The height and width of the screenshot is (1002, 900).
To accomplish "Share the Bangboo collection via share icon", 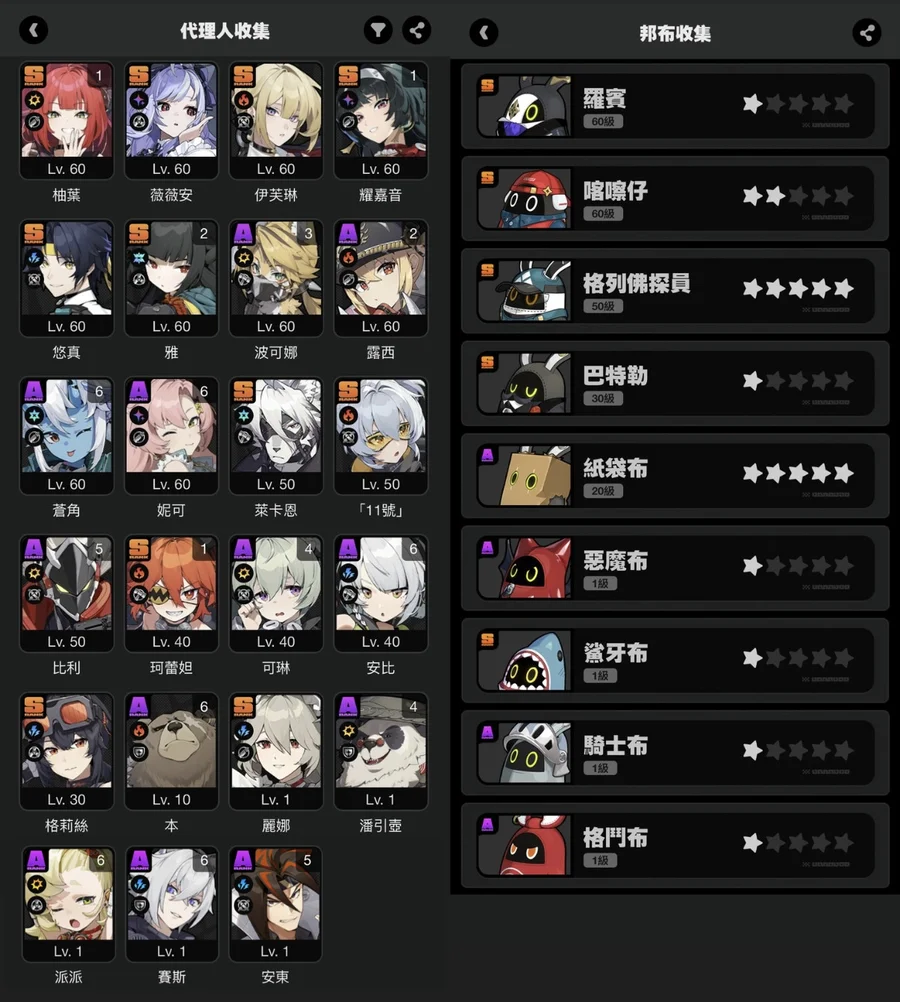I will coord(867,33).
